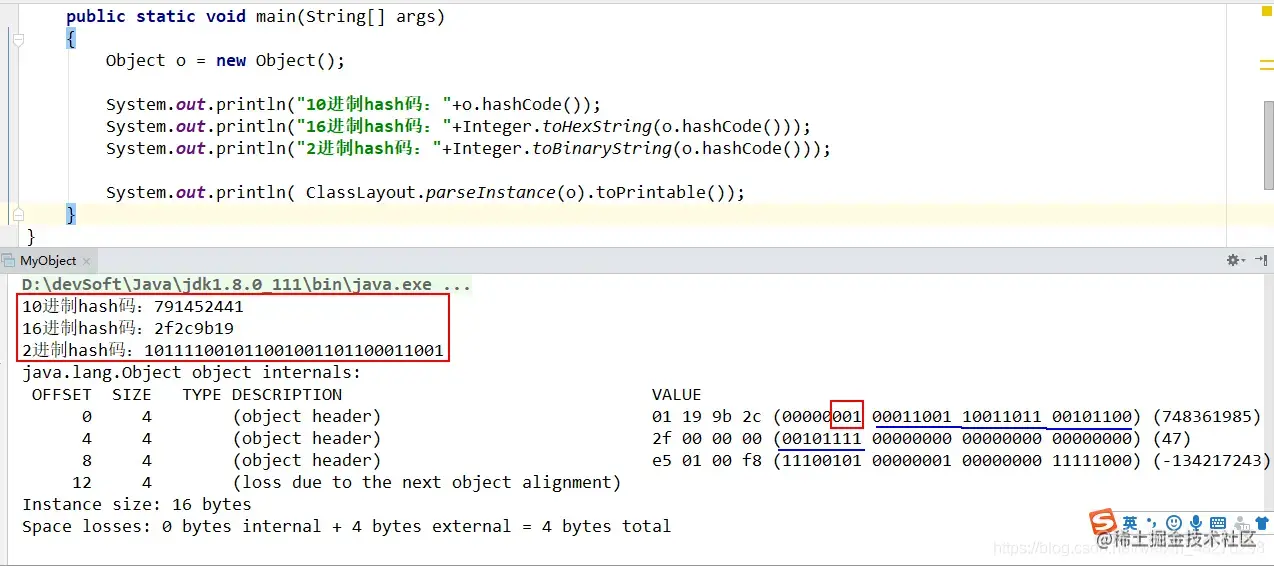Screen dimensions: 1274x566
Task: Click the first println hashCode code line
Action: pyautogui.click(x=353, y=105)
